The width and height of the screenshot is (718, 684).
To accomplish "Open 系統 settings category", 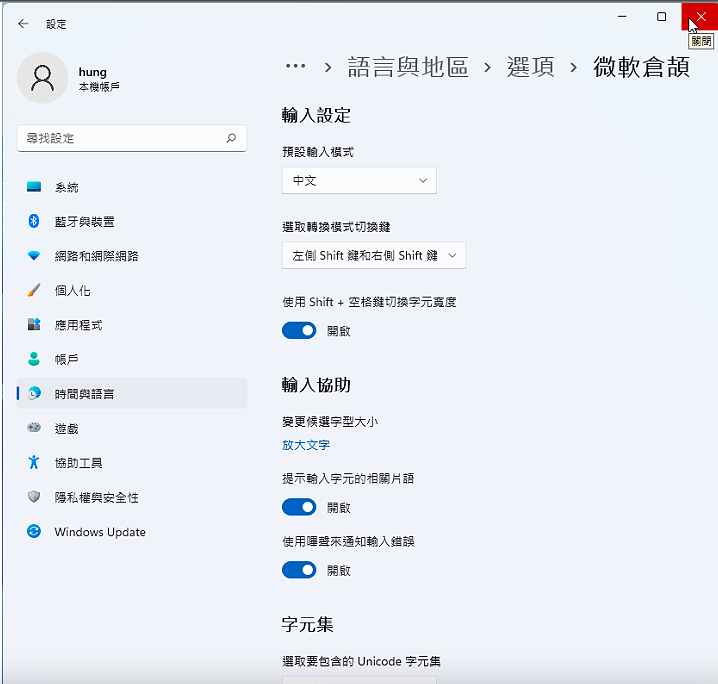I will pos(132,187).
